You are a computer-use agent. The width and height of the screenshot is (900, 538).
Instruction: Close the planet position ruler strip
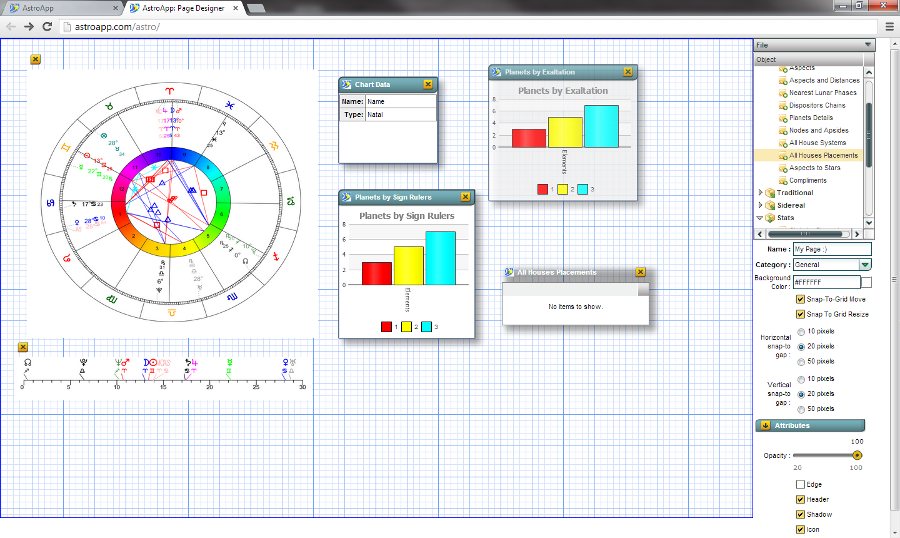coord(23,347)
